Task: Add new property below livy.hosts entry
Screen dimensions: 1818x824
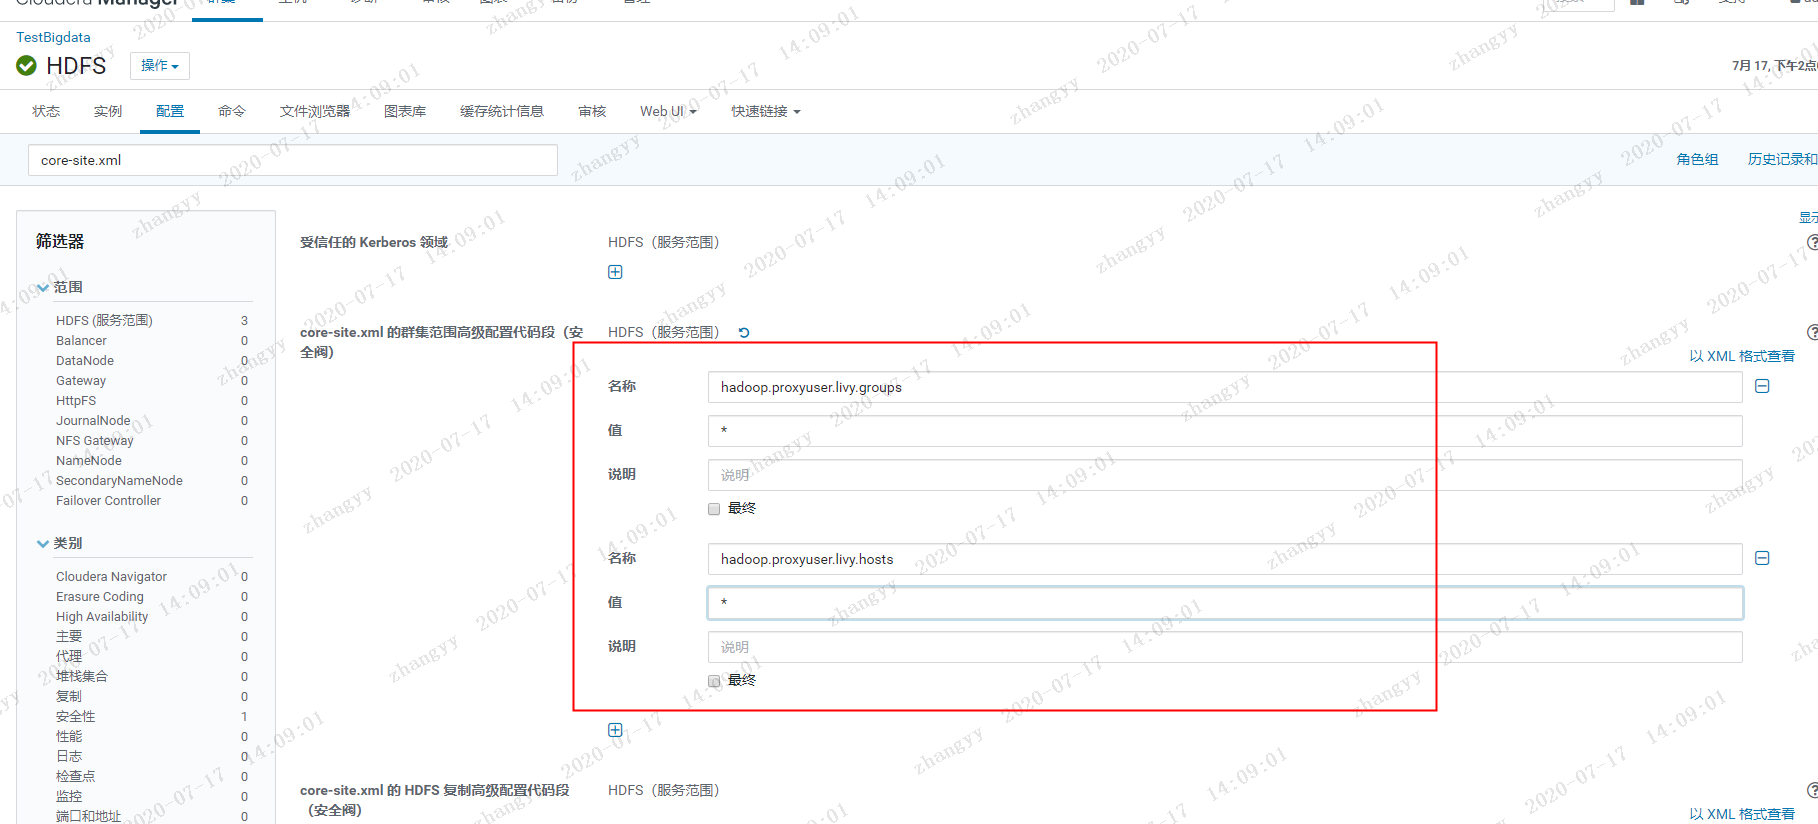Action: pyautogui.click(x=615, y=730)
